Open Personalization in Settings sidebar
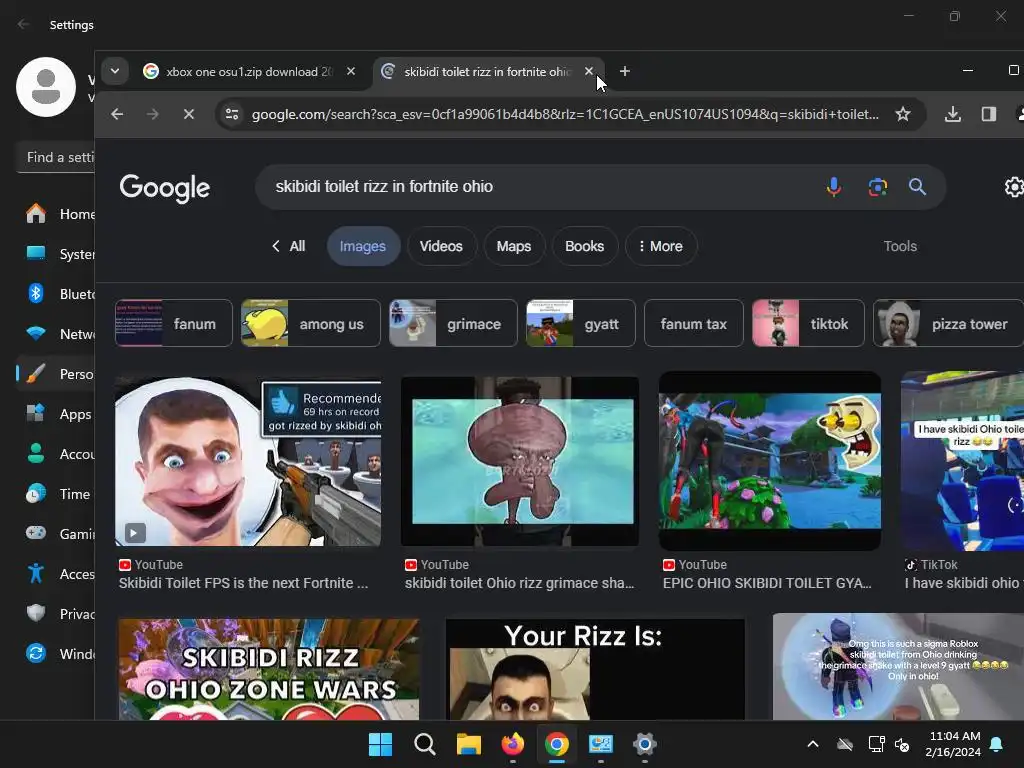1024x768 pixels. pyautogui.click(x=56, y=374)
